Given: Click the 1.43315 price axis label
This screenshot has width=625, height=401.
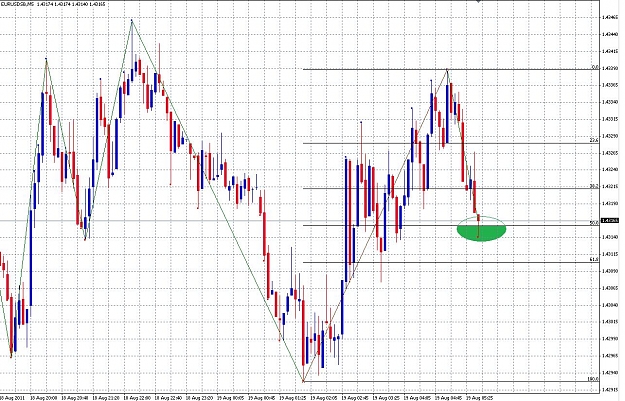Looking at the screenshot, I should point(610,119).
